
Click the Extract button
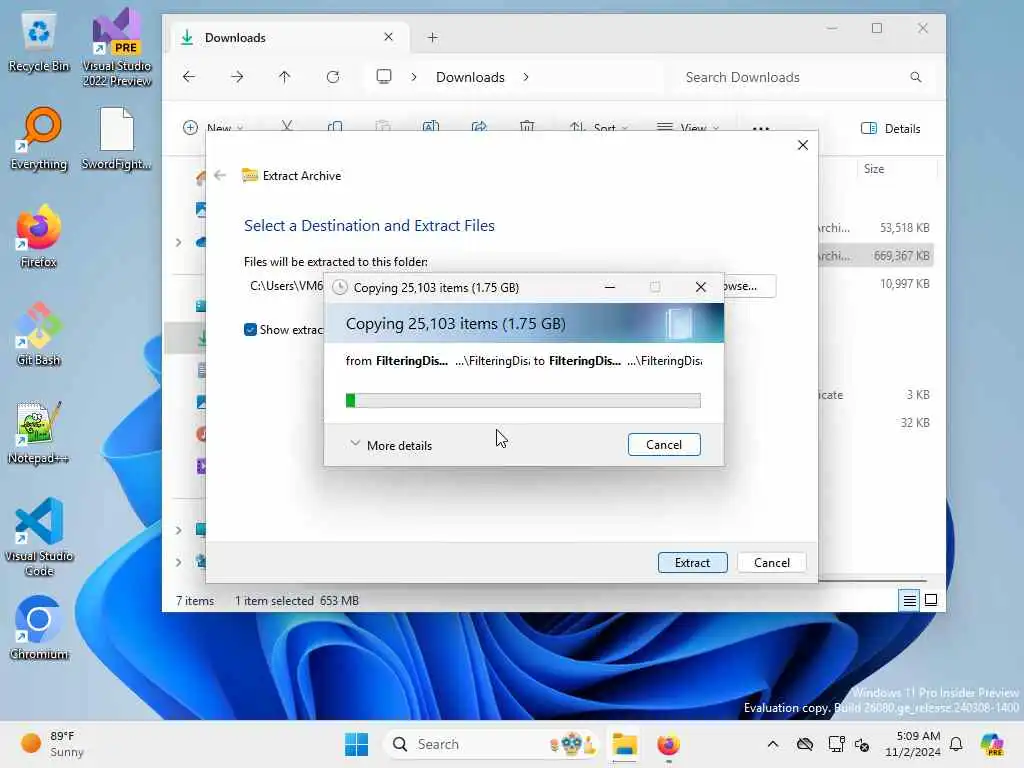click(692, 563)
